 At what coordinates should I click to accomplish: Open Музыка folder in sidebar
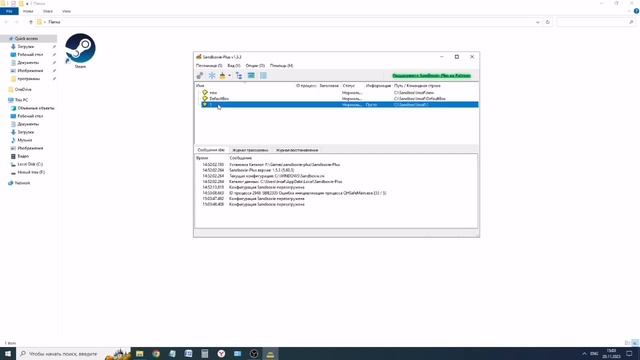(x=24, y=140)
